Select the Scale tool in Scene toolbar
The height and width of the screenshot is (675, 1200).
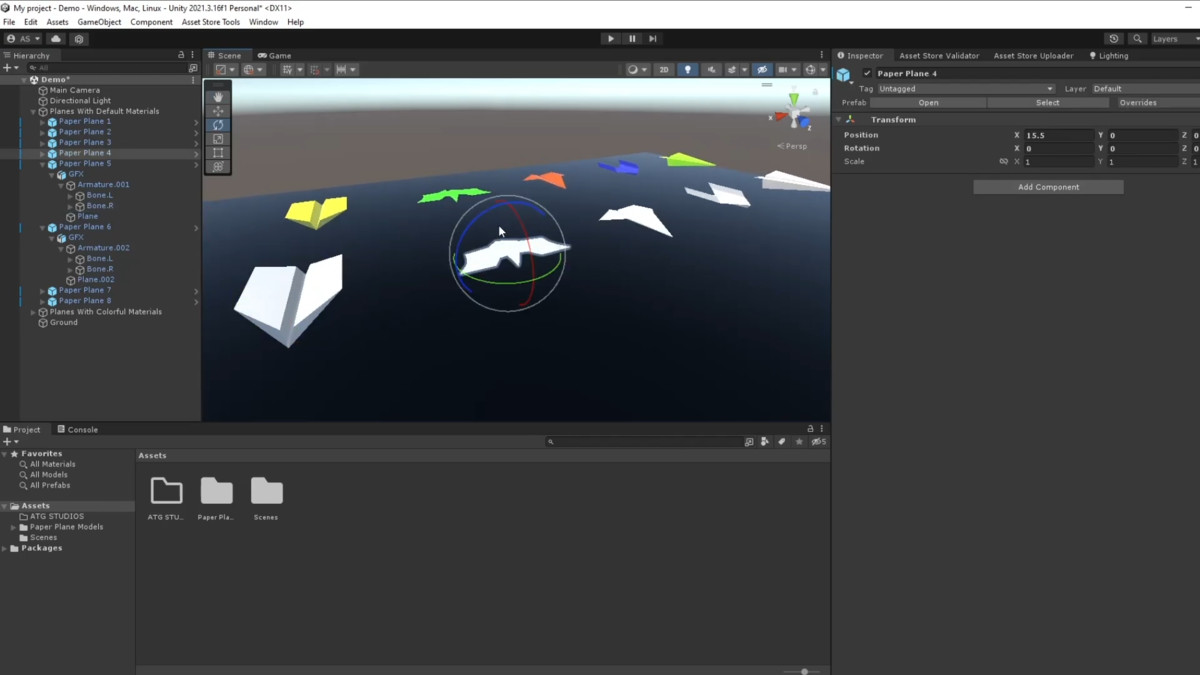[x=218, y=139]
